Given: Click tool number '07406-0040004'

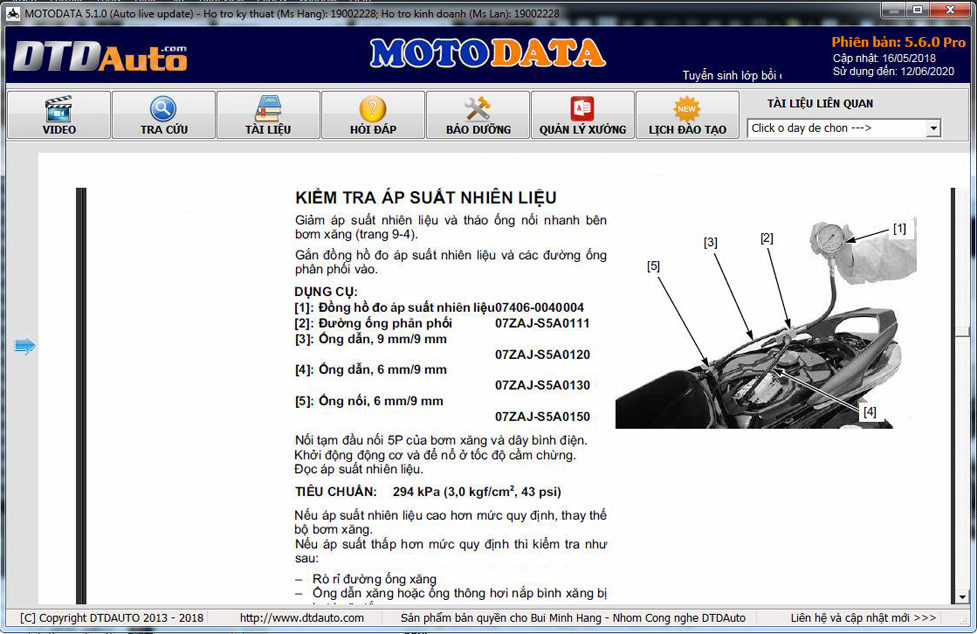Looking at the screenshot, I should click(x=540, y=307).
